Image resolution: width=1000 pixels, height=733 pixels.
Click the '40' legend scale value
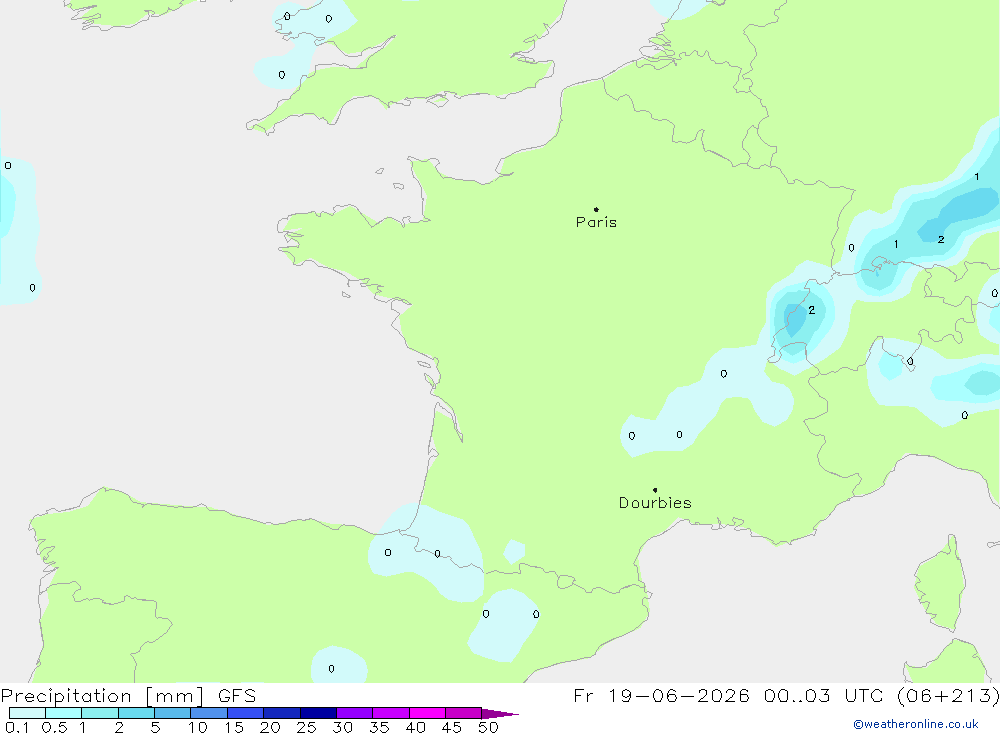pyautogui.click(x=416, y=727)
